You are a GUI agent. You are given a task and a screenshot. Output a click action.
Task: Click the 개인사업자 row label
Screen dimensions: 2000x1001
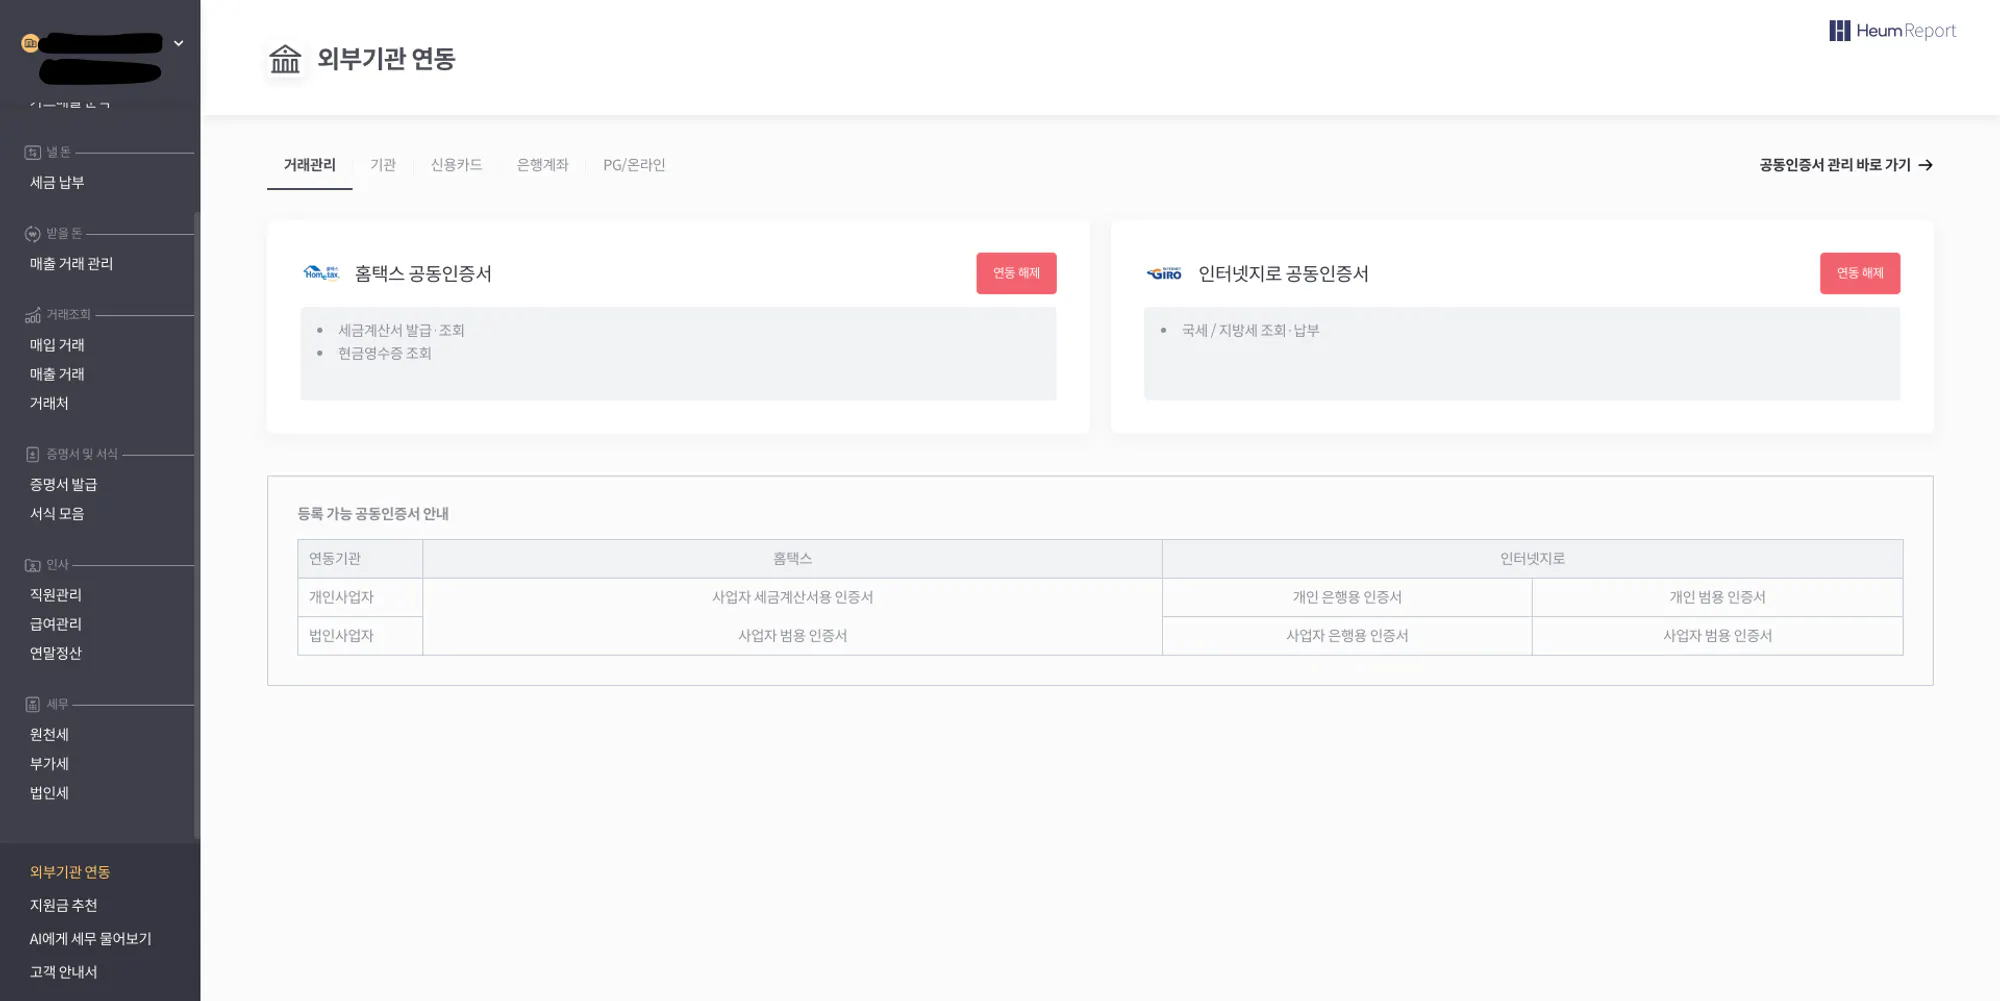point(360,597)
